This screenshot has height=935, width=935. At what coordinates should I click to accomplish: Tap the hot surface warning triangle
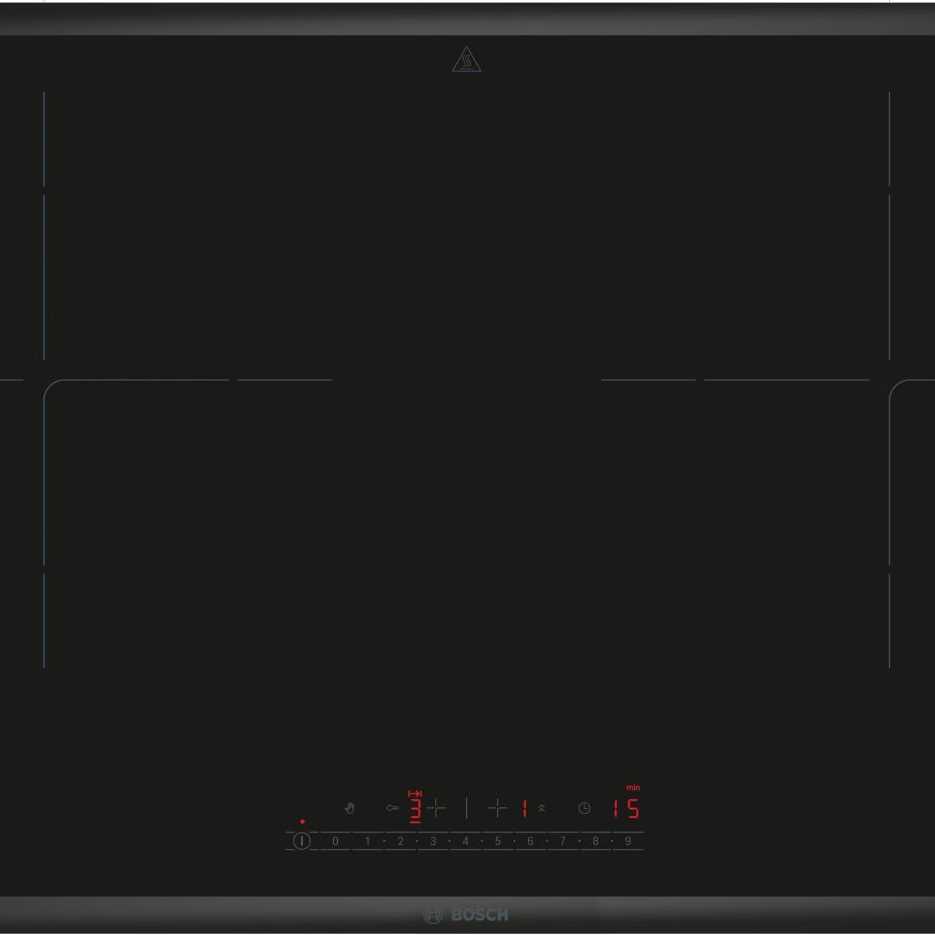467,61
